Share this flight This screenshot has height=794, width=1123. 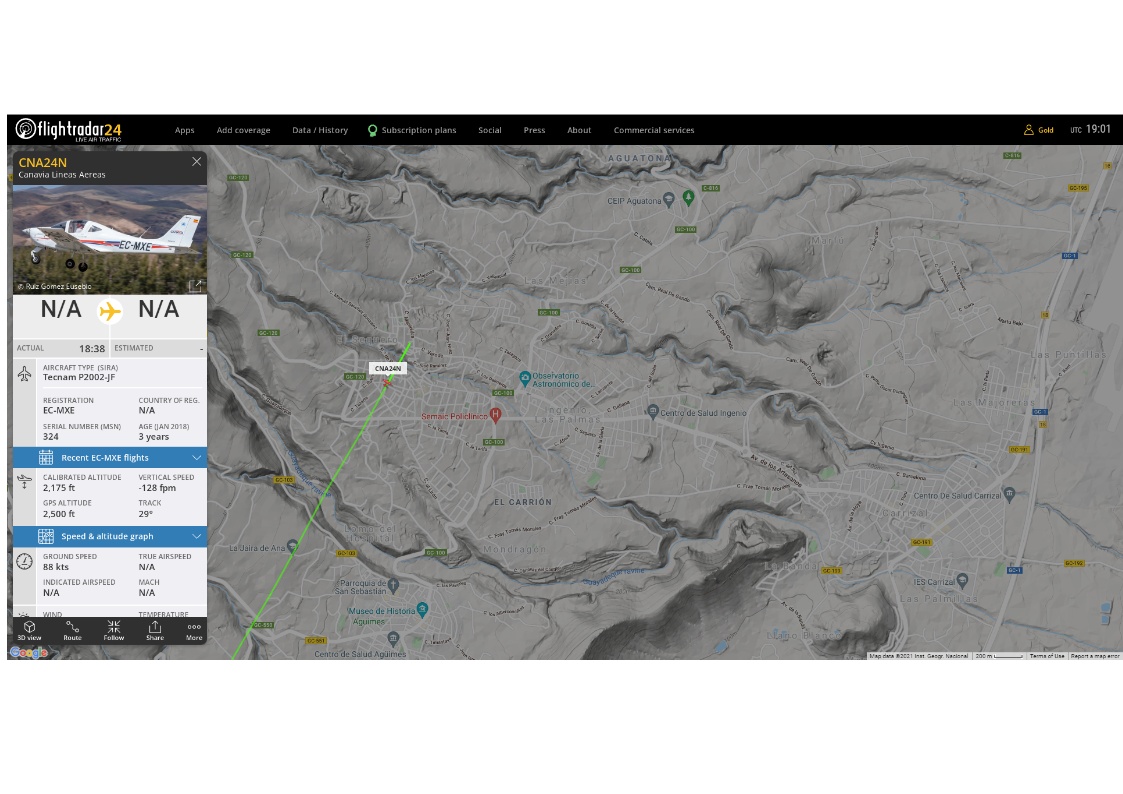(155, 630)
